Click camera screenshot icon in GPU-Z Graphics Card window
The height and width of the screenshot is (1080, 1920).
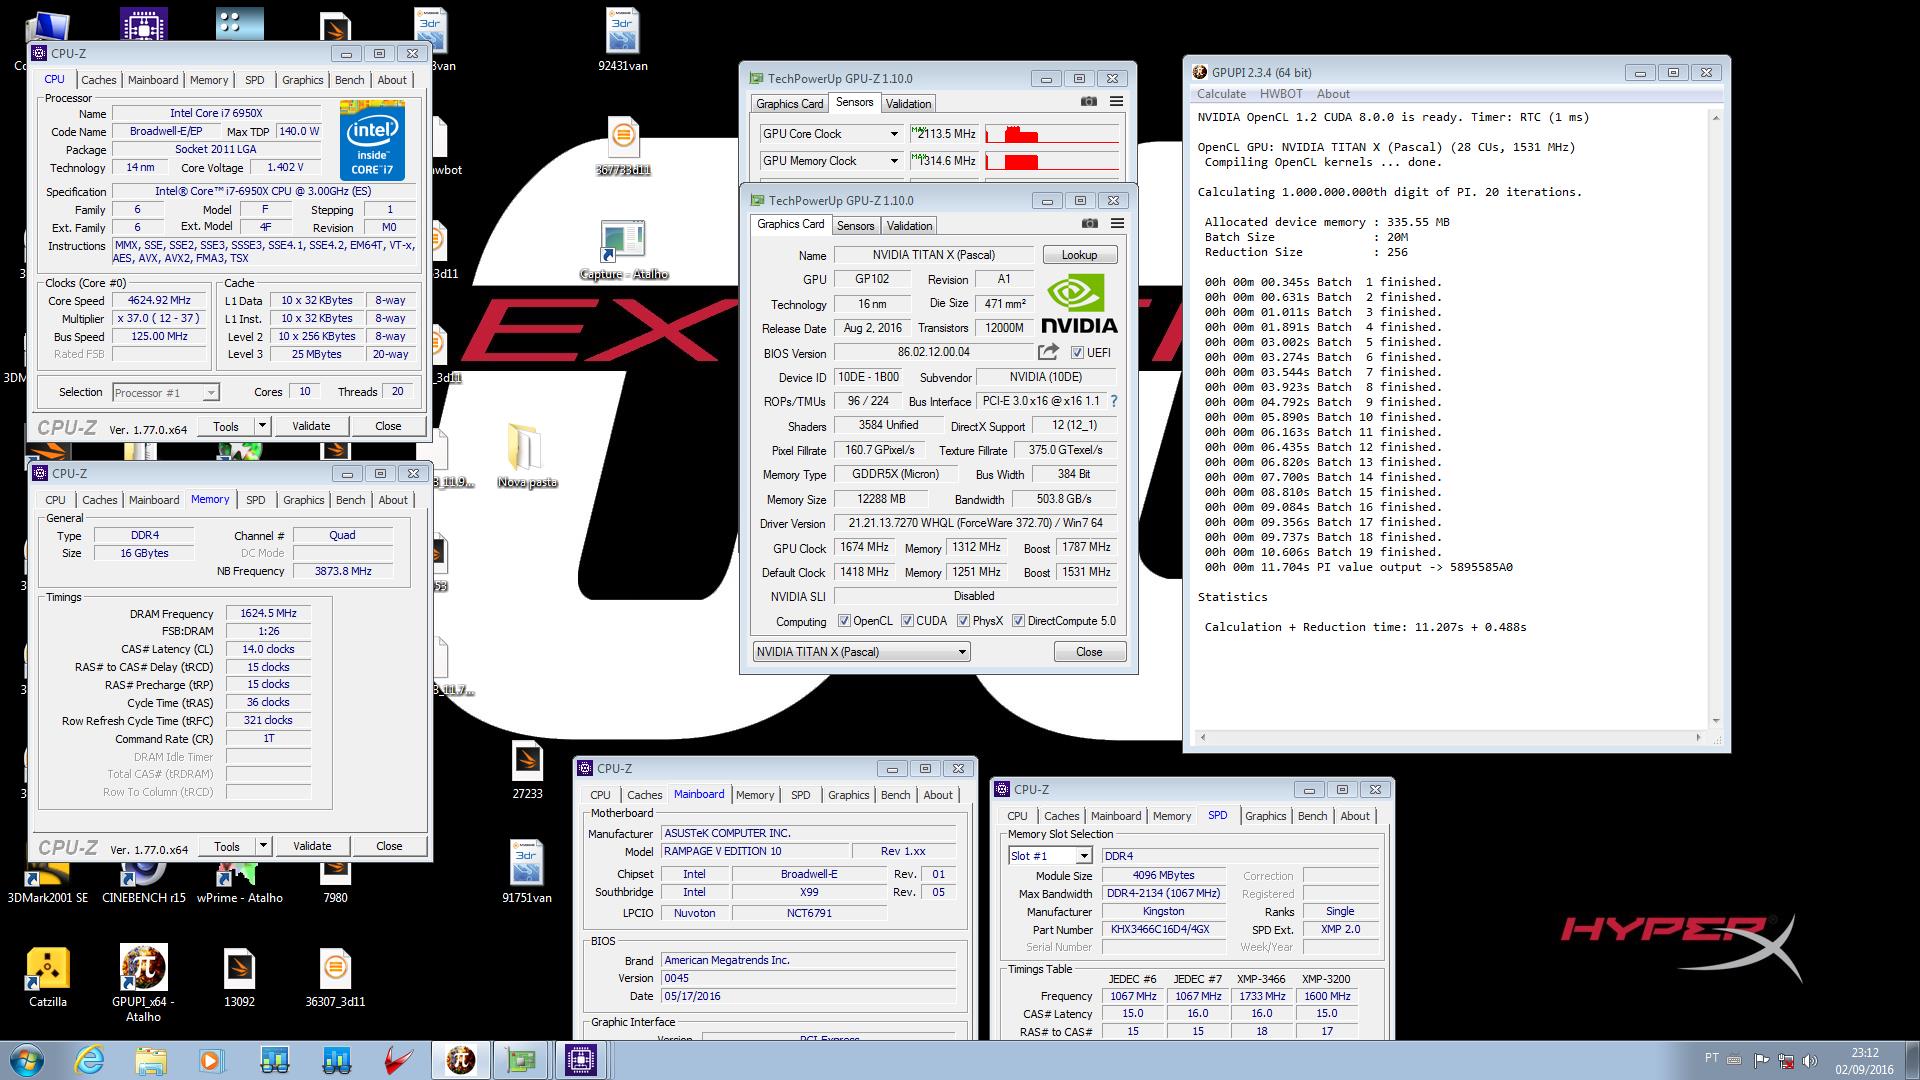[x=1090, y=224]
